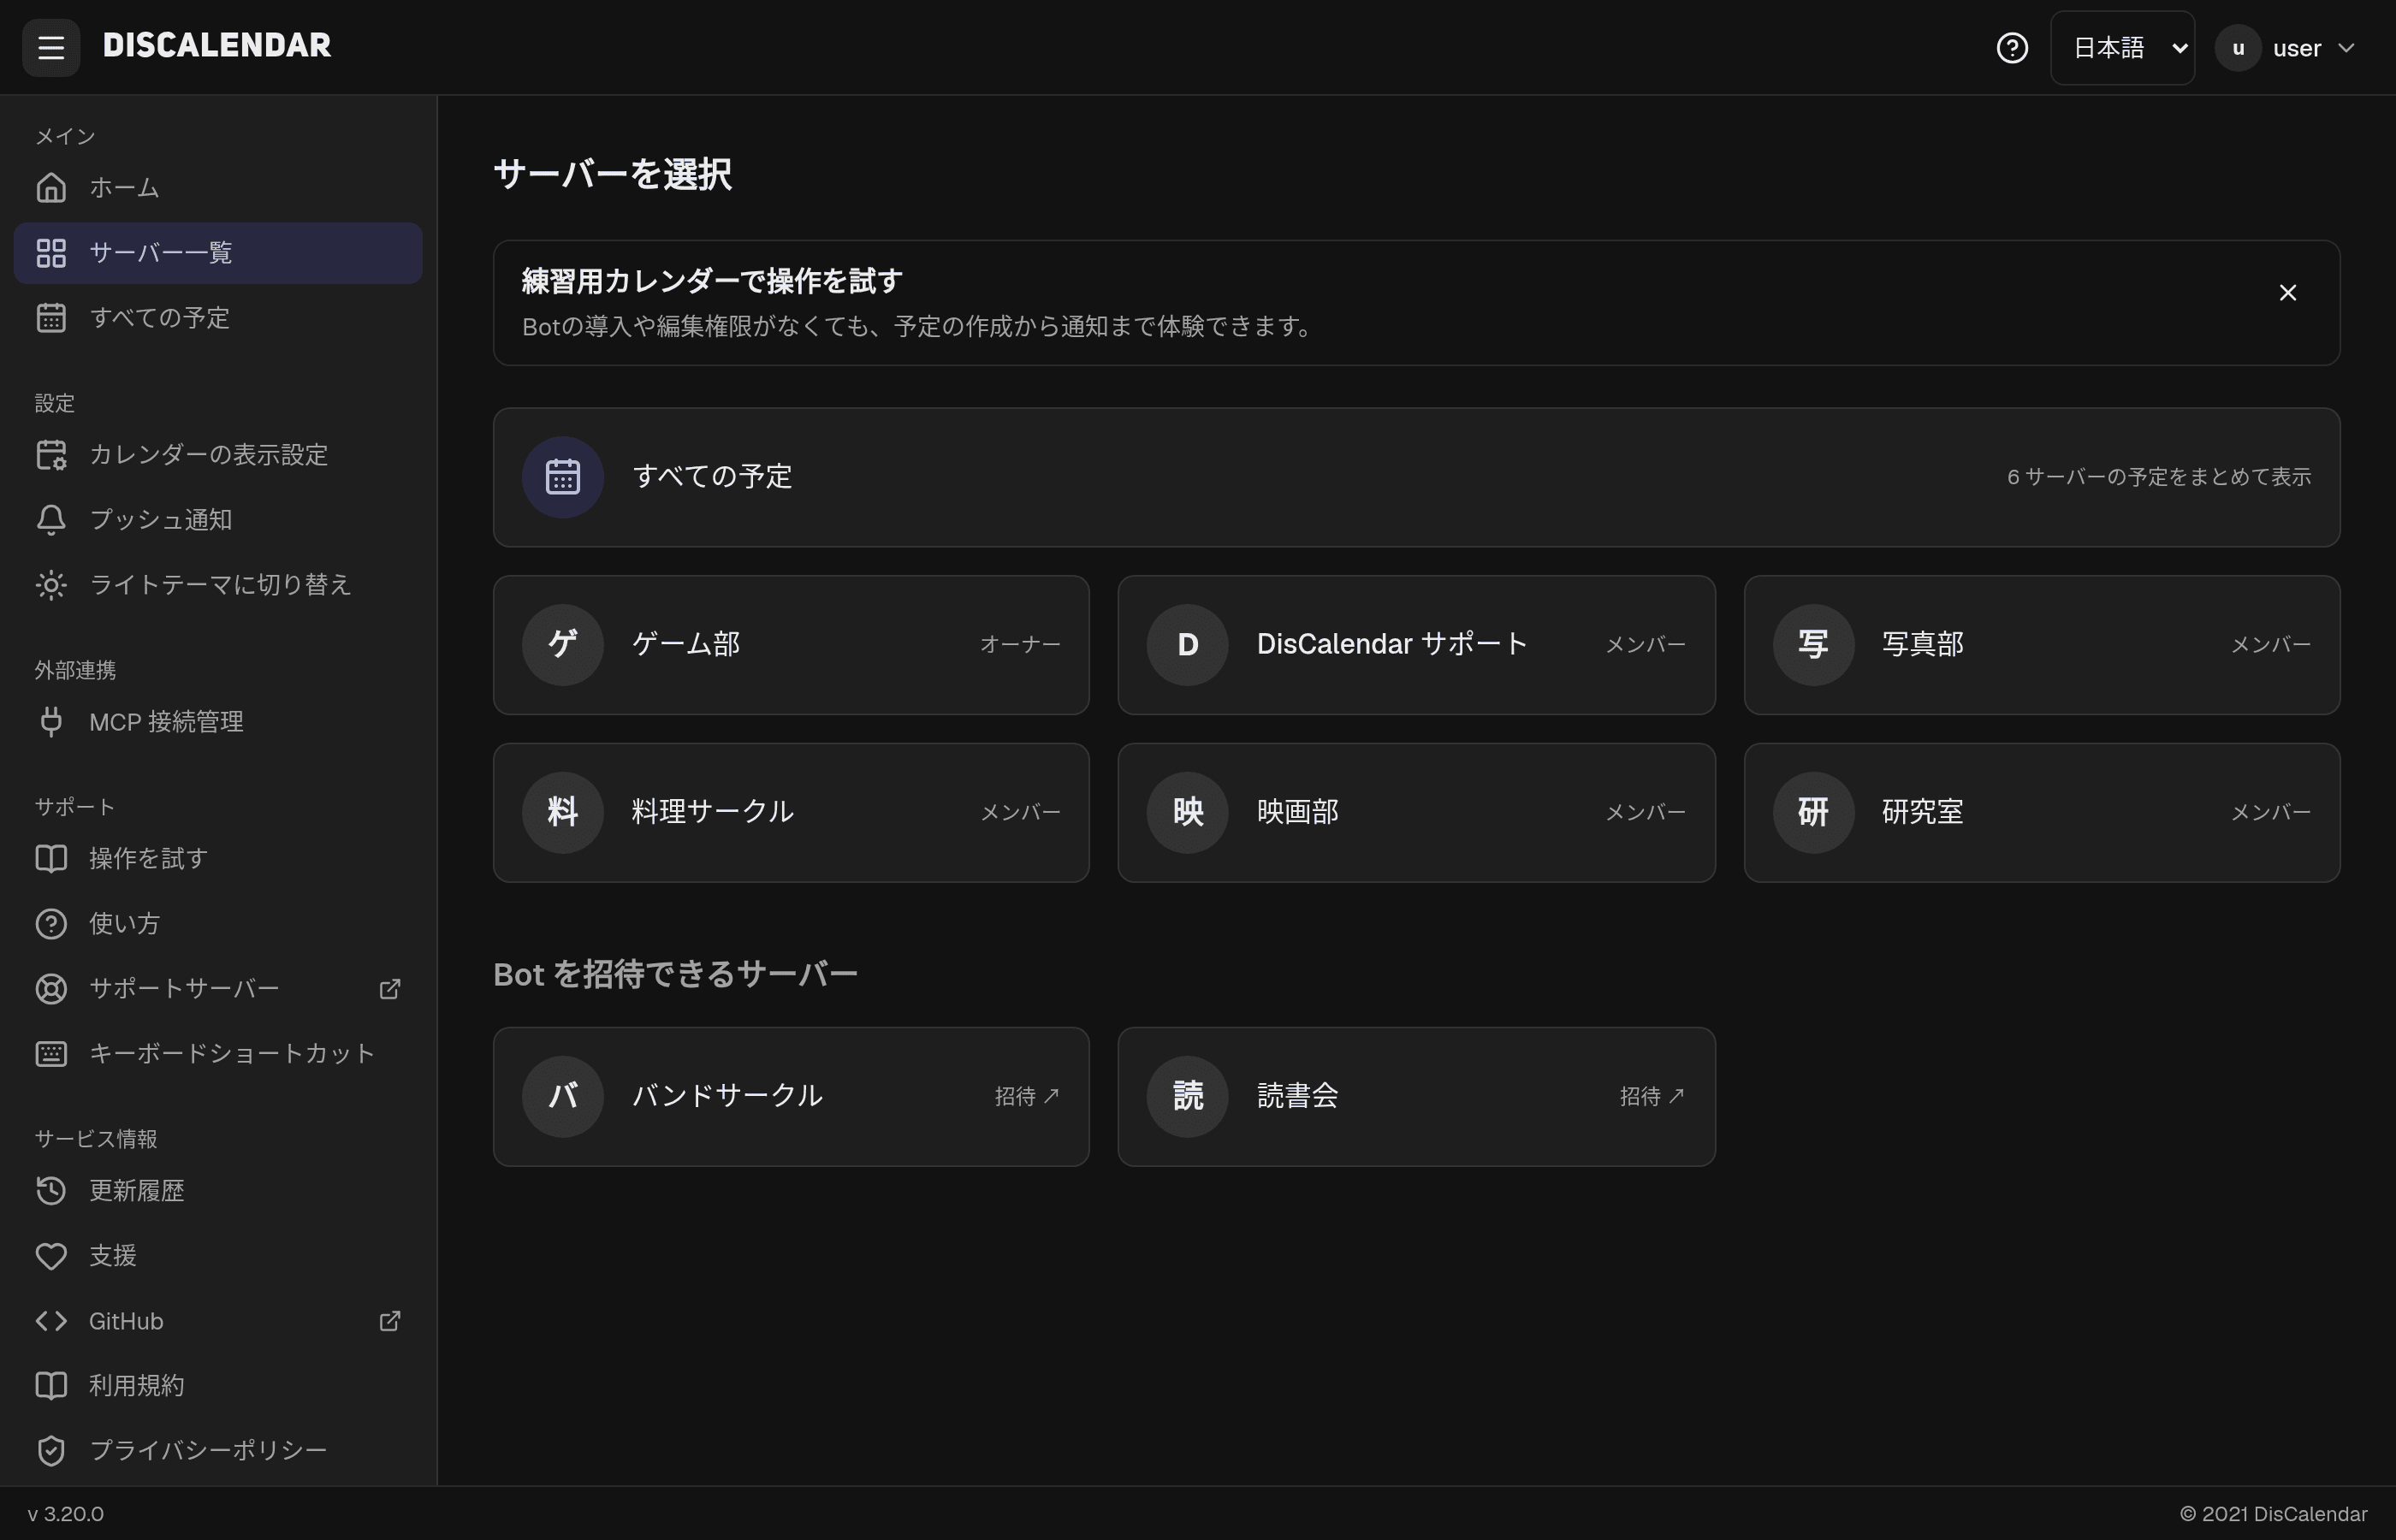This screenshot has height=1540, width=2396.
Task: Click the 研 avatar of 研究室
Action: [x=1813, y=813]
